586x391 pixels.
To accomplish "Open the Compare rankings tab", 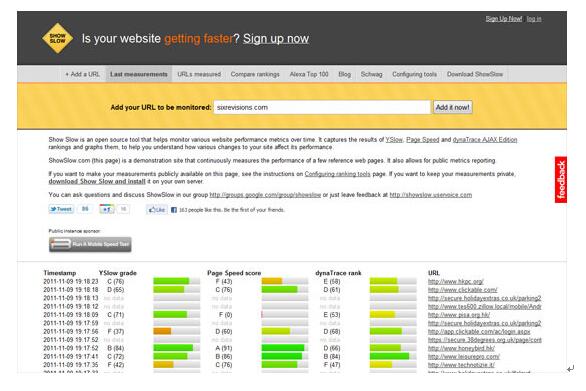I will click(255, 74).
